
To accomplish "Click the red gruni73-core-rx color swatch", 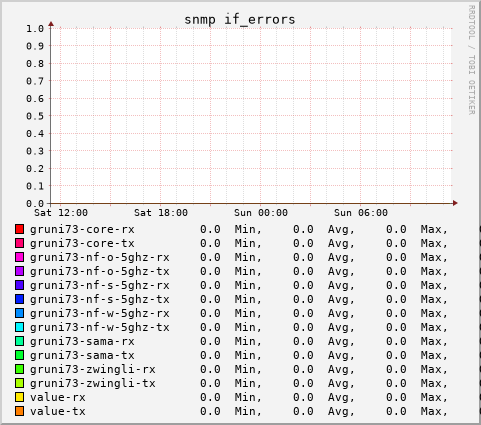I will pyautogui.click(x=20, y=229).
